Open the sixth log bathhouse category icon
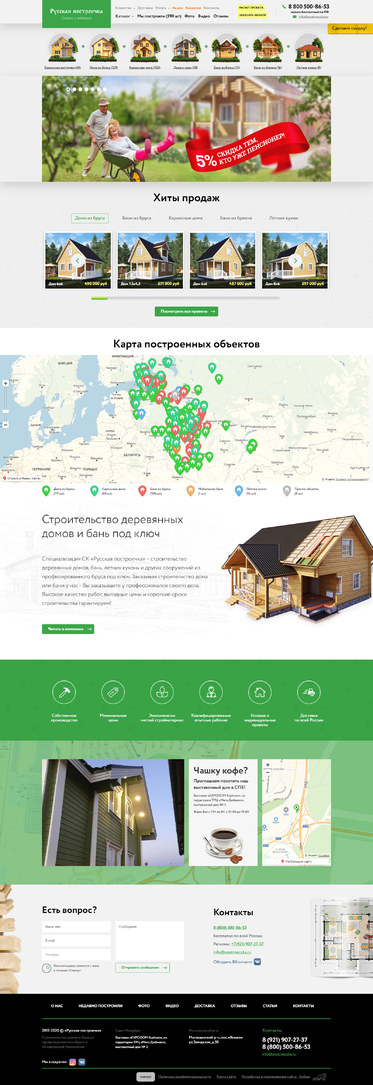The image size is (373, 1085). click(267, 48)
